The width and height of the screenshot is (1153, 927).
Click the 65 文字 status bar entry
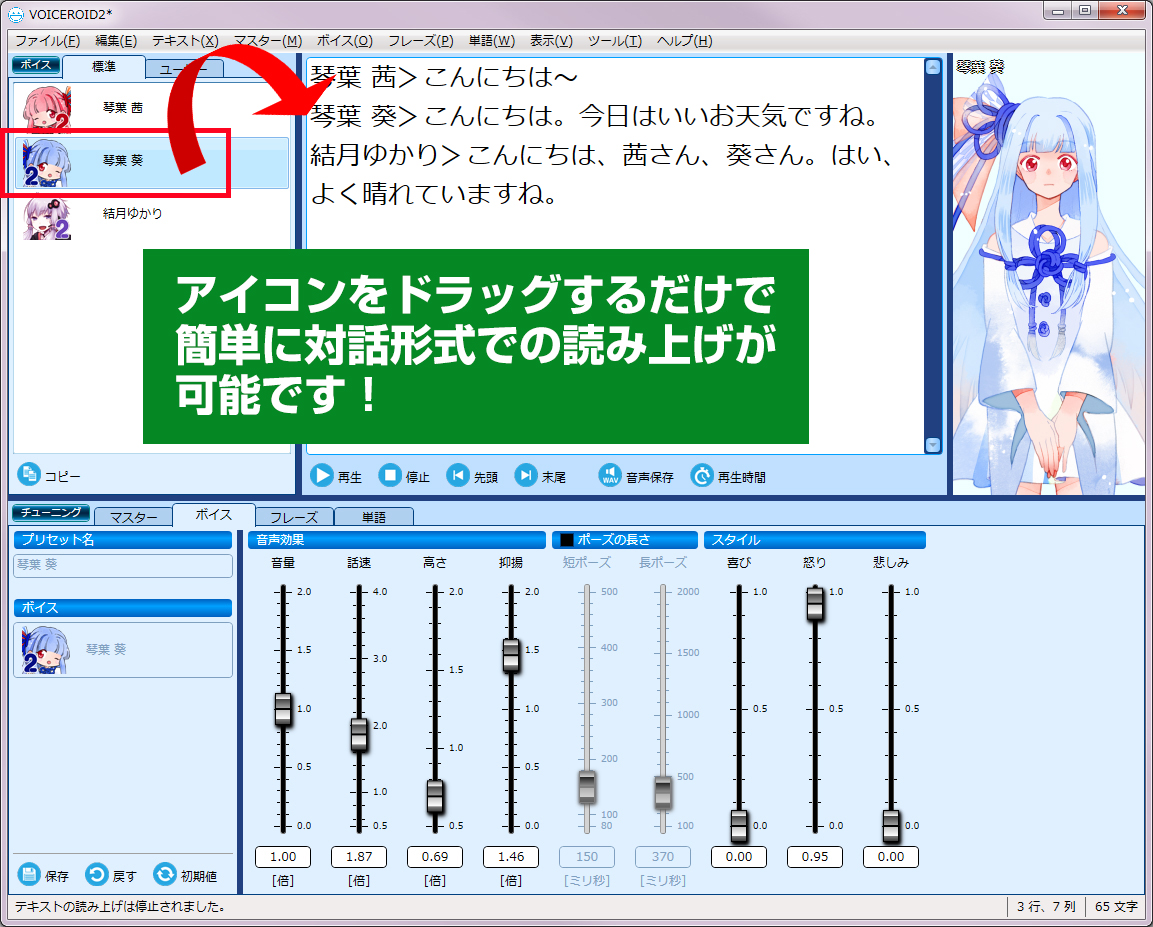1115,906
